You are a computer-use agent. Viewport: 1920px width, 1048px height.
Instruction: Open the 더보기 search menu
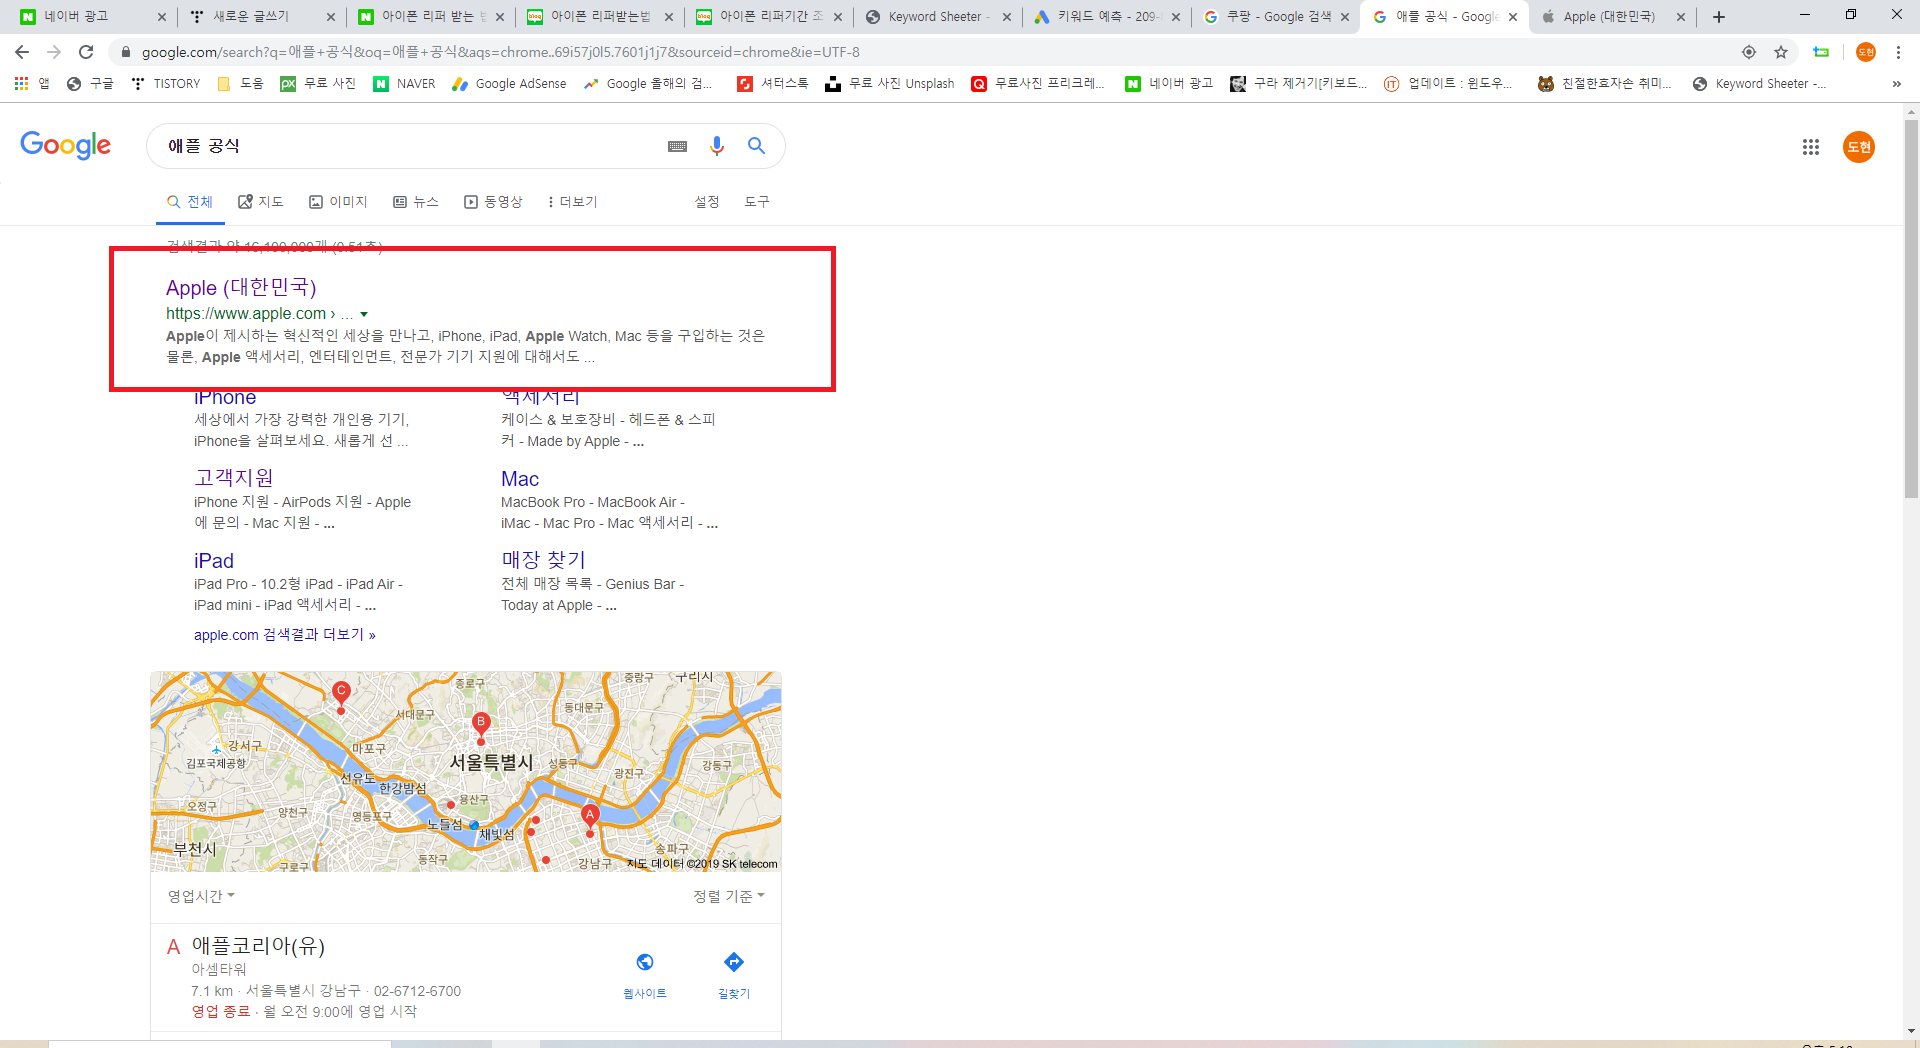point(572,202)
